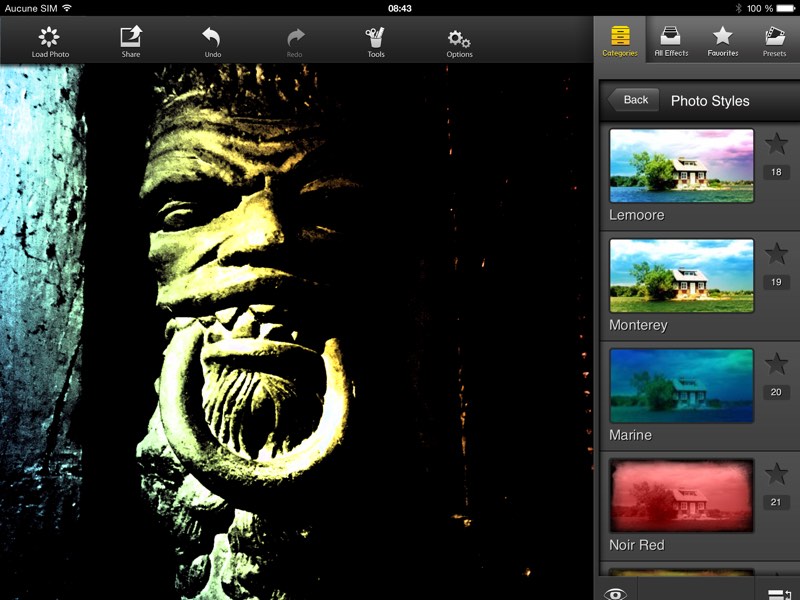Switch to the All Effects tab
Image resolution: width=800 pixels, height=600 pixels.
pyautogui.click(x=671, y=40)
